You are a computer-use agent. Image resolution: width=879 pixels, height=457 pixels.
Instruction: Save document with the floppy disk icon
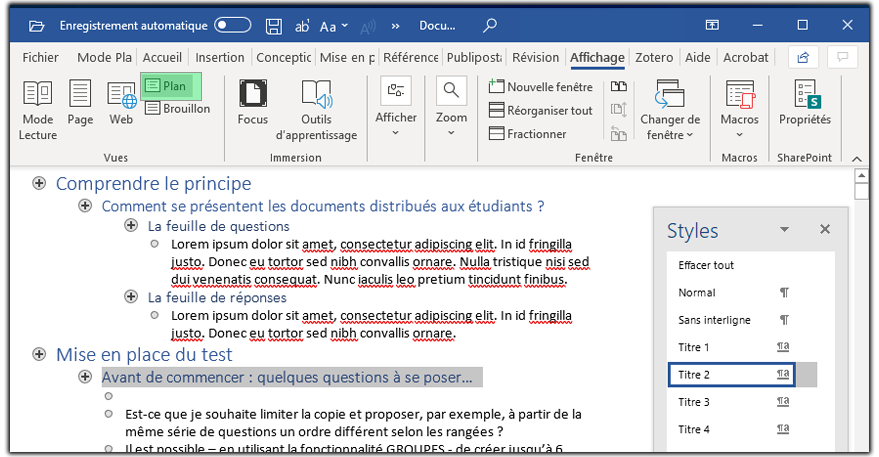pyautogui.click(x=274, y=26)
